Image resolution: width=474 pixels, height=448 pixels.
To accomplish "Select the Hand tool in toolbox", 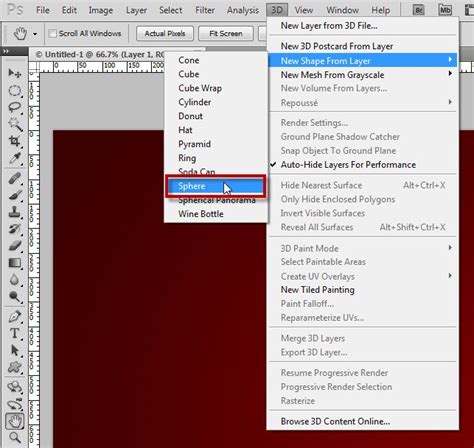I will (15, 421).
